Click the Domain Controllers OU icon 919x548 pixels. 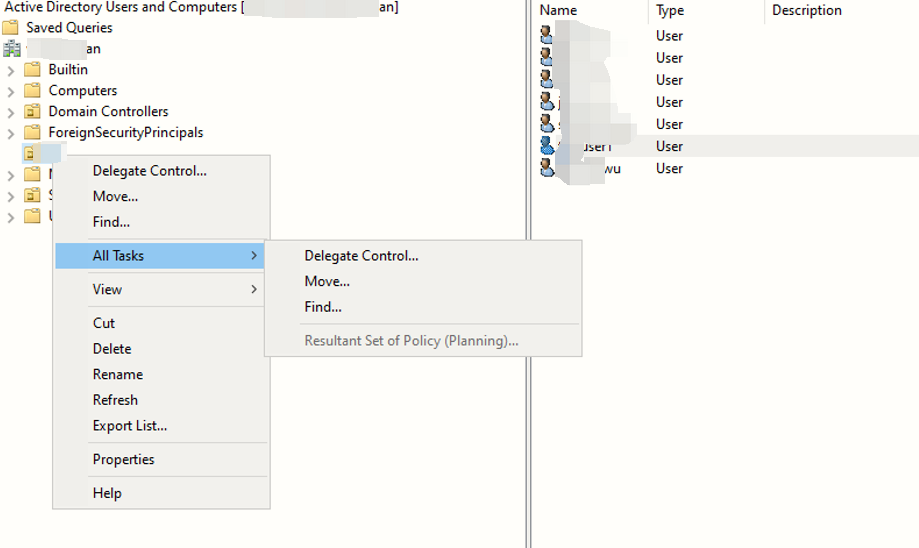click(x=32, y=111)
